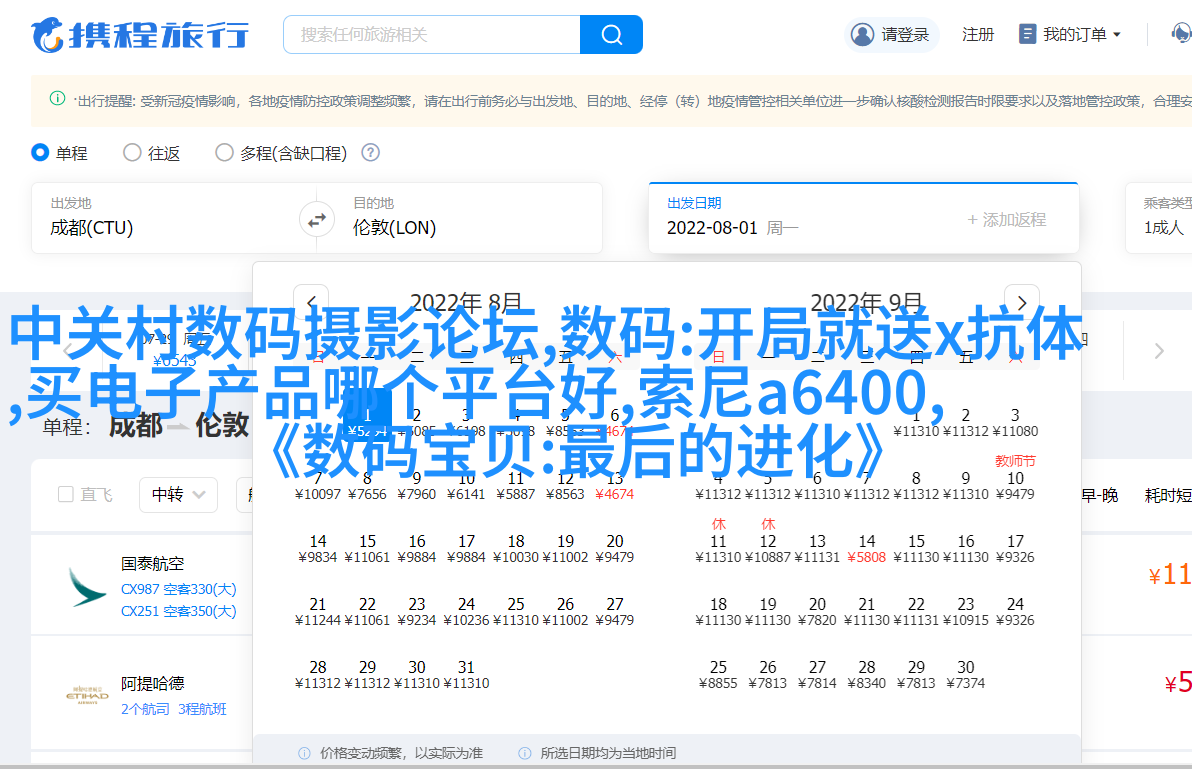Pick August 20 priced ¥9479
This screenshot has width=1192, height=769.
(x=614, y=549)
